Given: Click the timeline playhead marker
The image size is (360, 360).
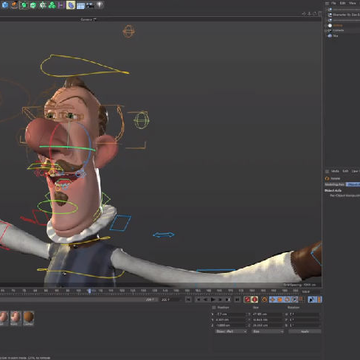Looking at the screenshot, I should point(89,291).
